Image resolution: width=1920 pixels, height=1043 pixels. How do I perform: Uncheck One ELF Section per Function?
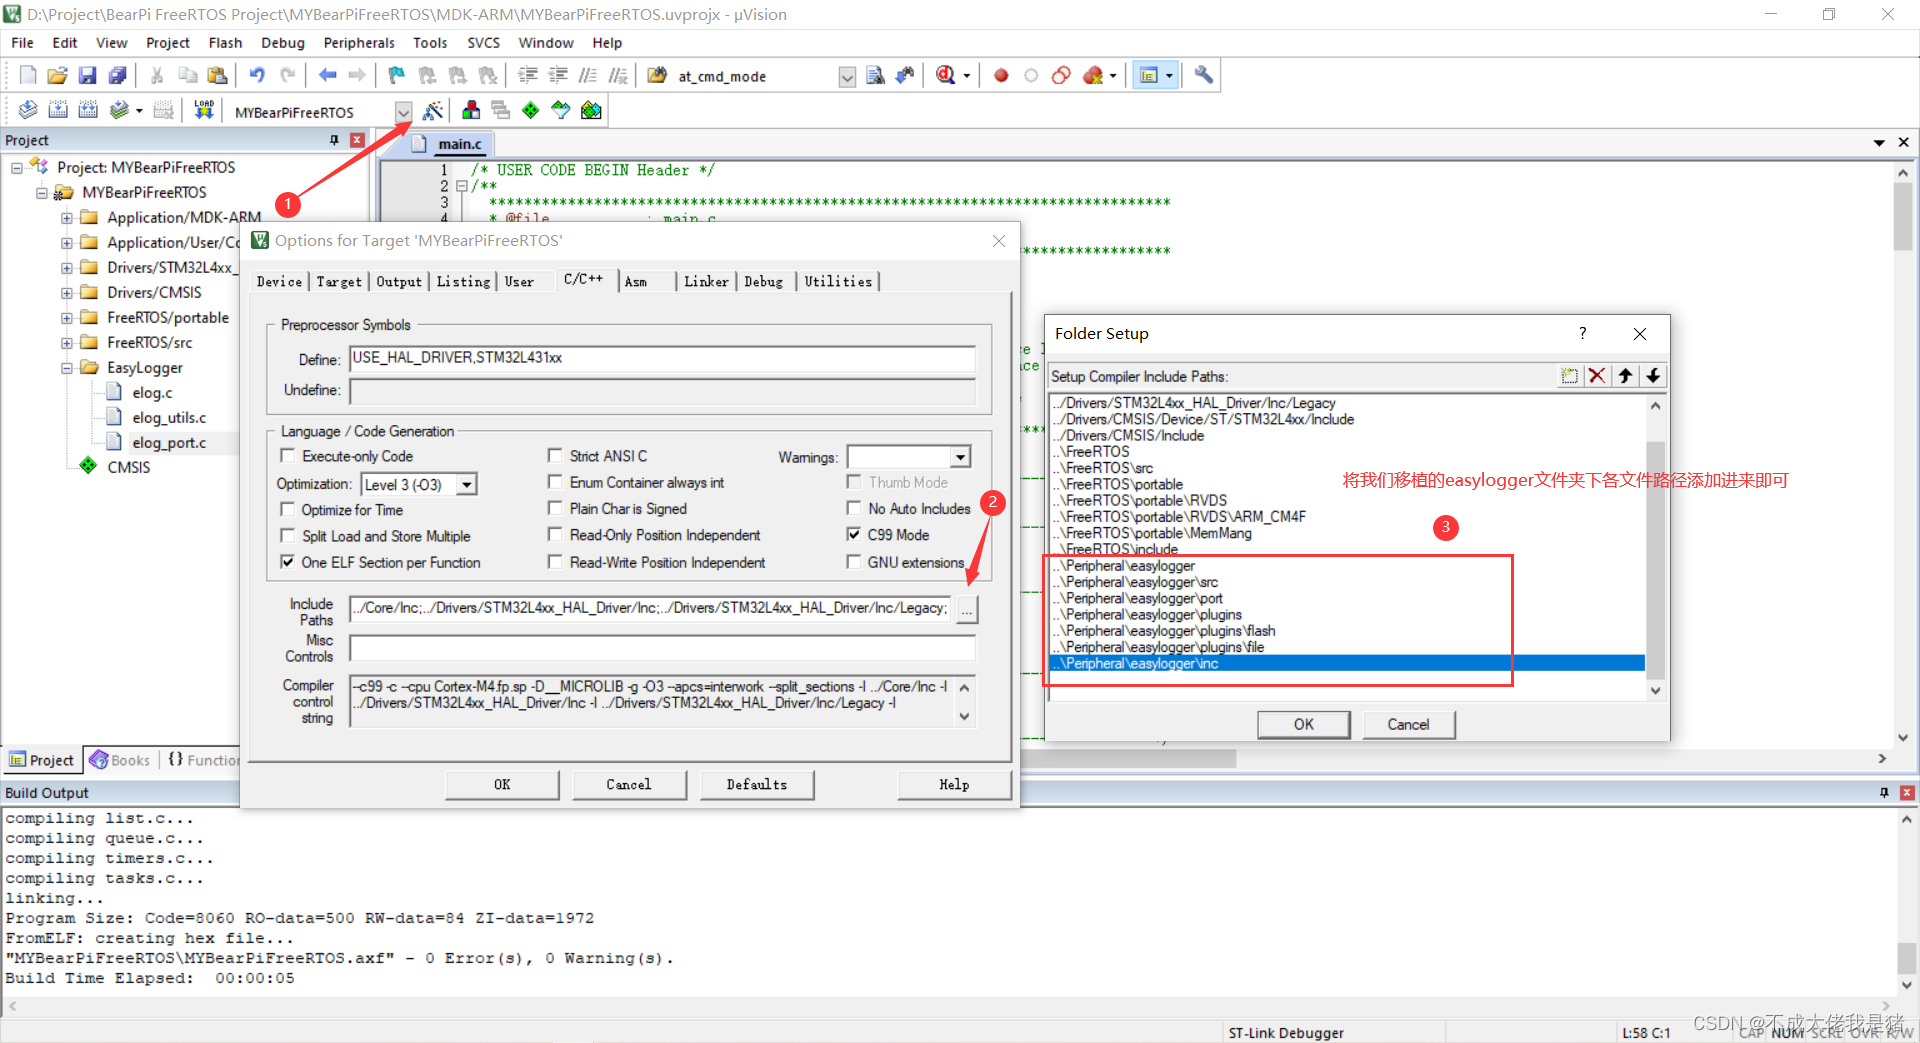(288, 563)
